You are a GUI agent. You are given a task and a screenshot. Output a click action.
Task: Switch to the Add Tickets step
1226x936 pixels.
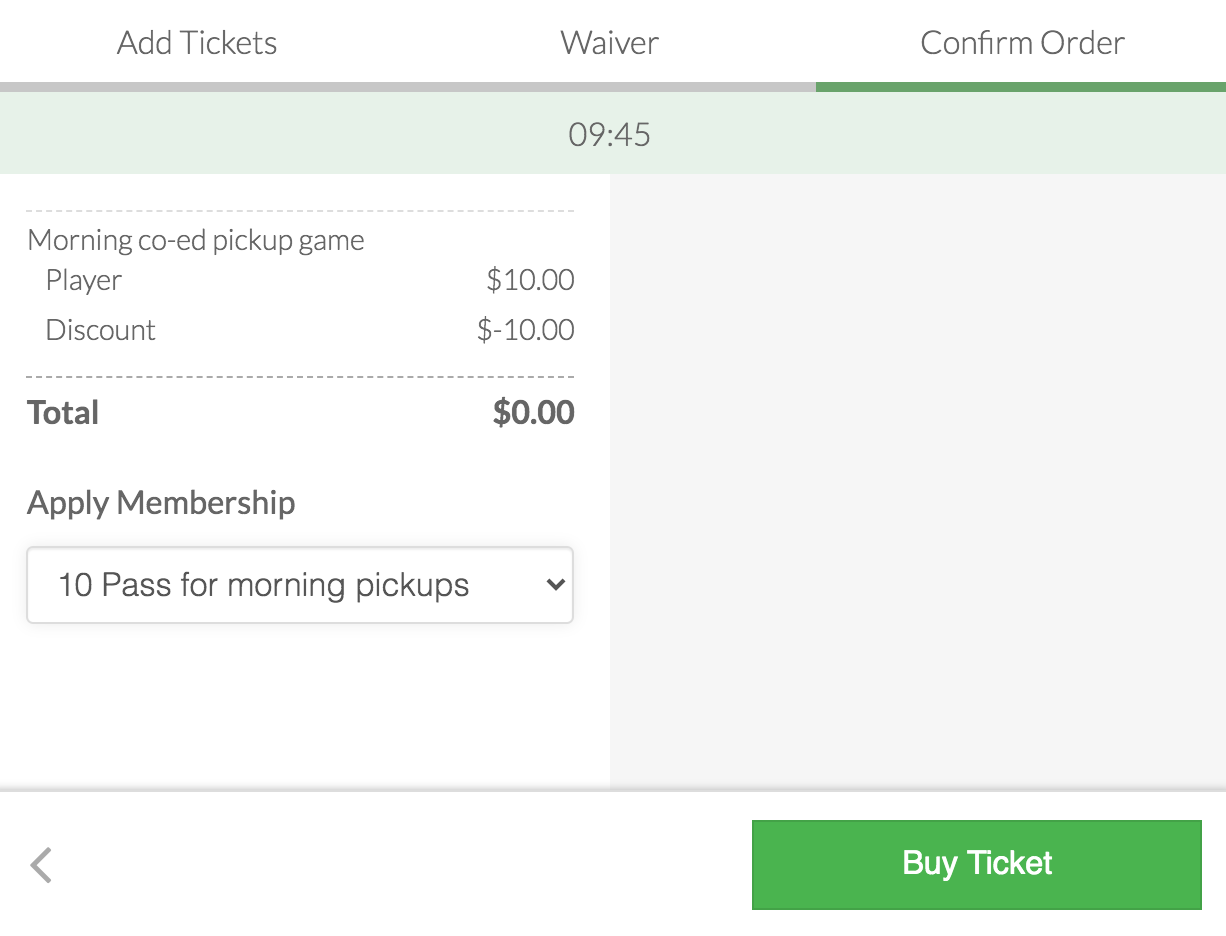197,43
